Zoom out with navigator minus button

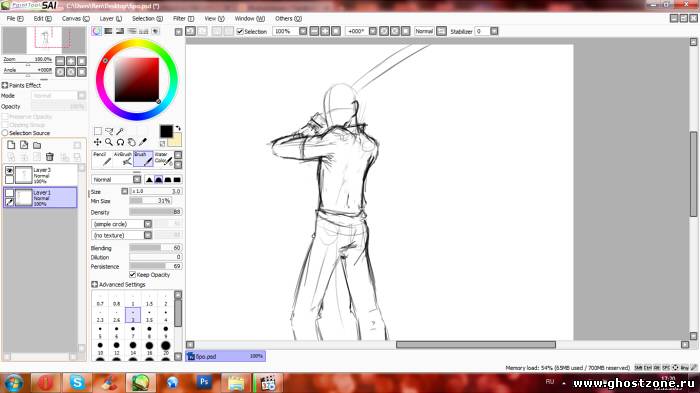pyautogui.click(x=60, y=61)
